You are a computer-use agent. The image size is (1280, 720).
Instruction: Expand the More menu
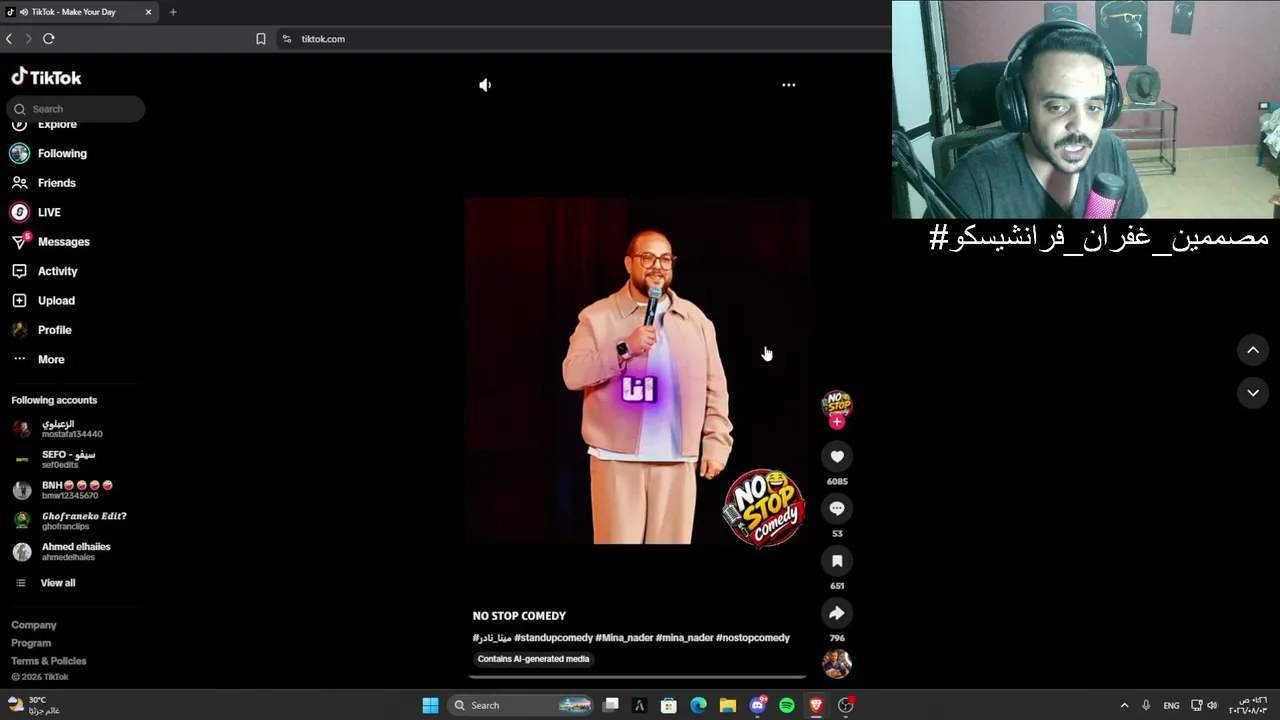click(x=51, y=359)
